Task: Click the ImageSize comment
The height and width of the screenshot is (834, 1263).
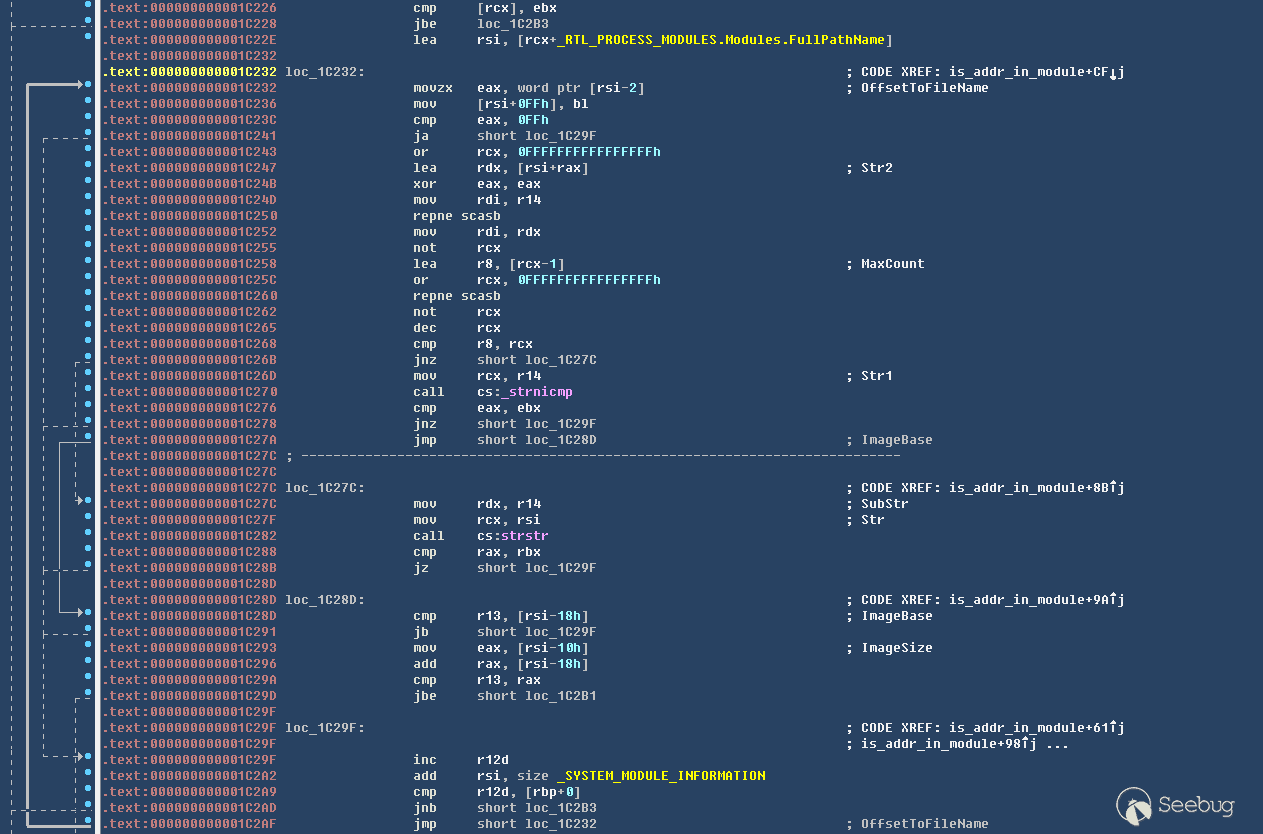Action: tap(897, 648)
